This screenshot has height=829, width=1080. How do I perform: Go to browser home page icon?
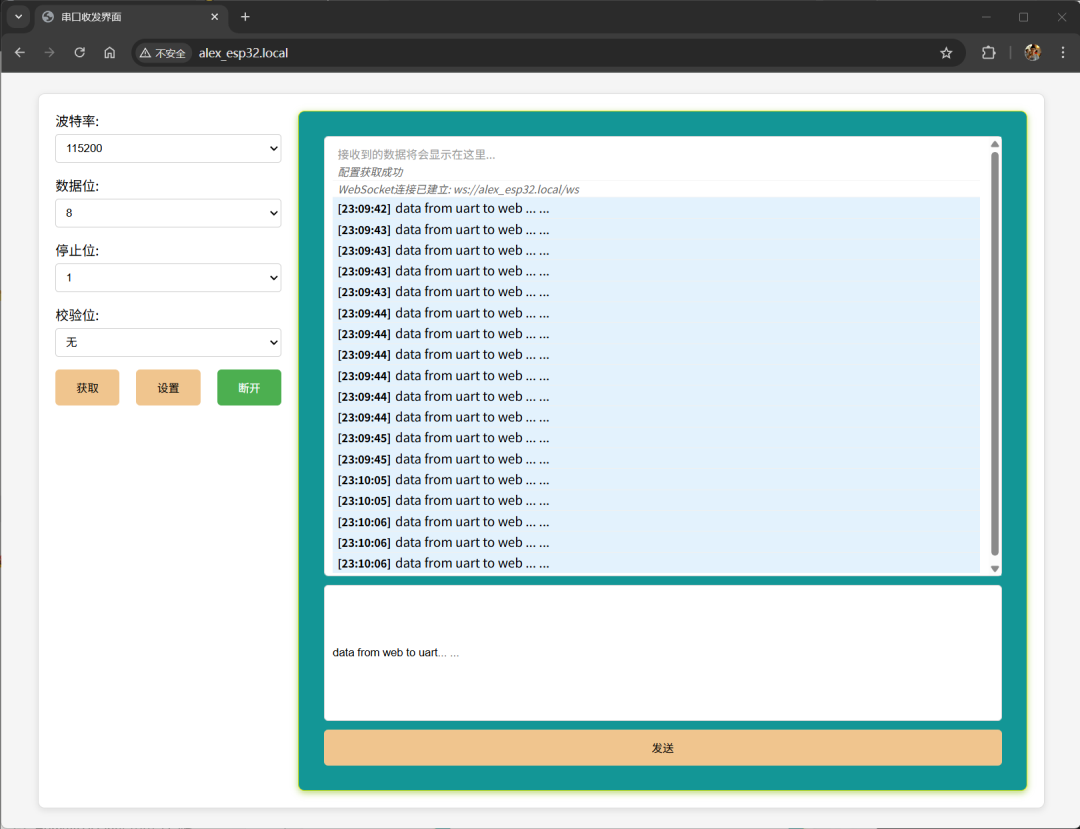pyautogui.click(x=110, y=53)
